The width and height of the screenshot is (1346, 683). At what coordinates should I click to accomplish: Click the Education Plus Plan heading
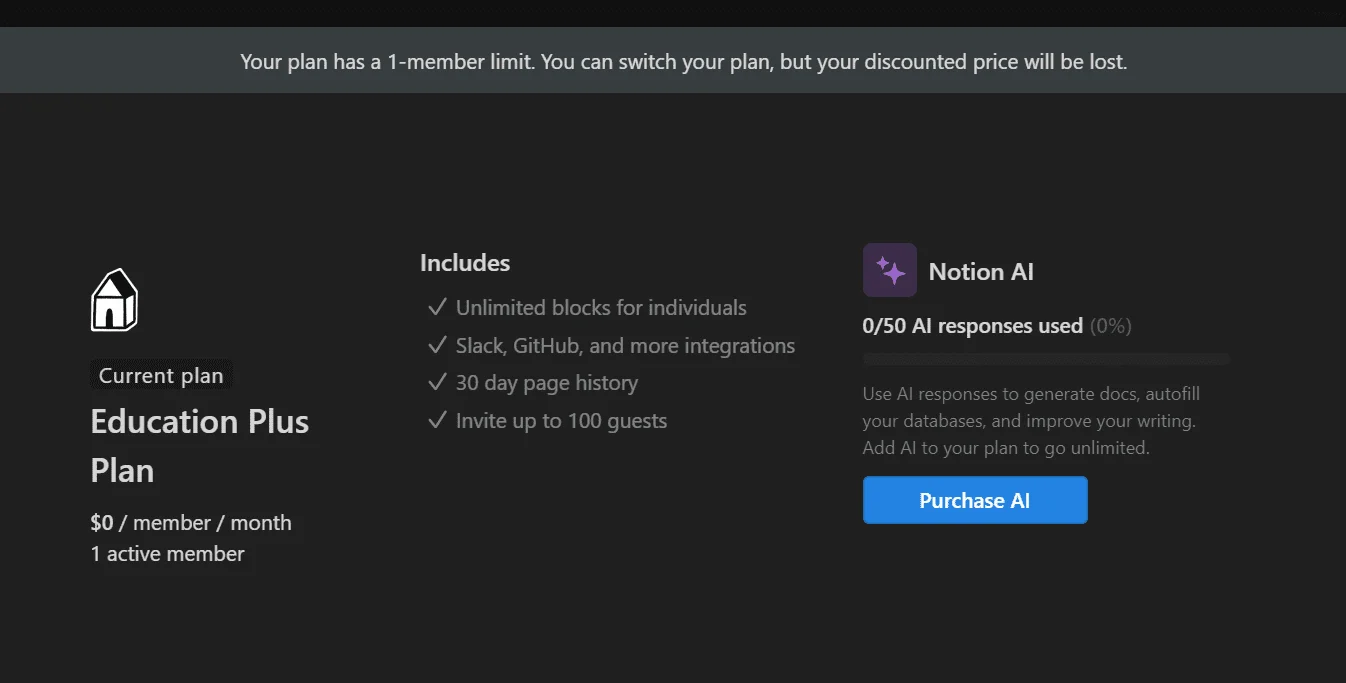point(200,445)
